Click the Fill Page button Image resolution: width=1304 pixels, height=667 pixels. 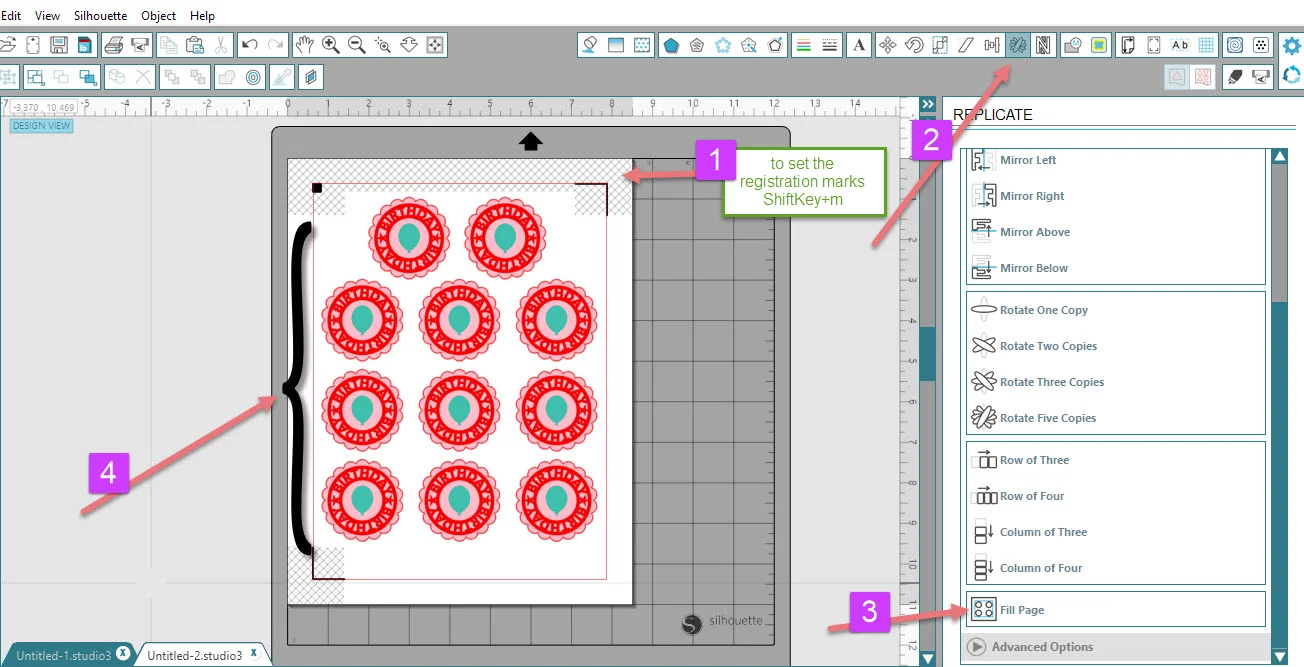pyautogui.click(x=1115, y=610)
